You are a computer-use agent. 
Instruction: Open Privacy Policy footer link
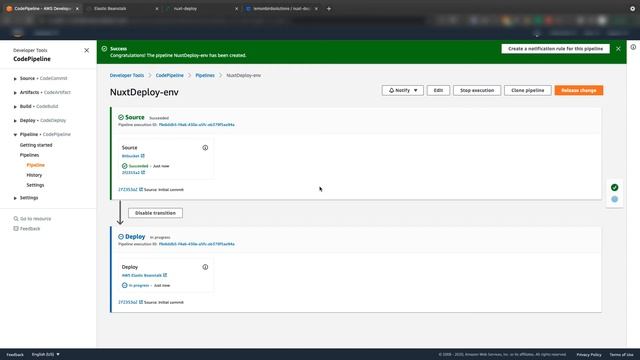589,355
